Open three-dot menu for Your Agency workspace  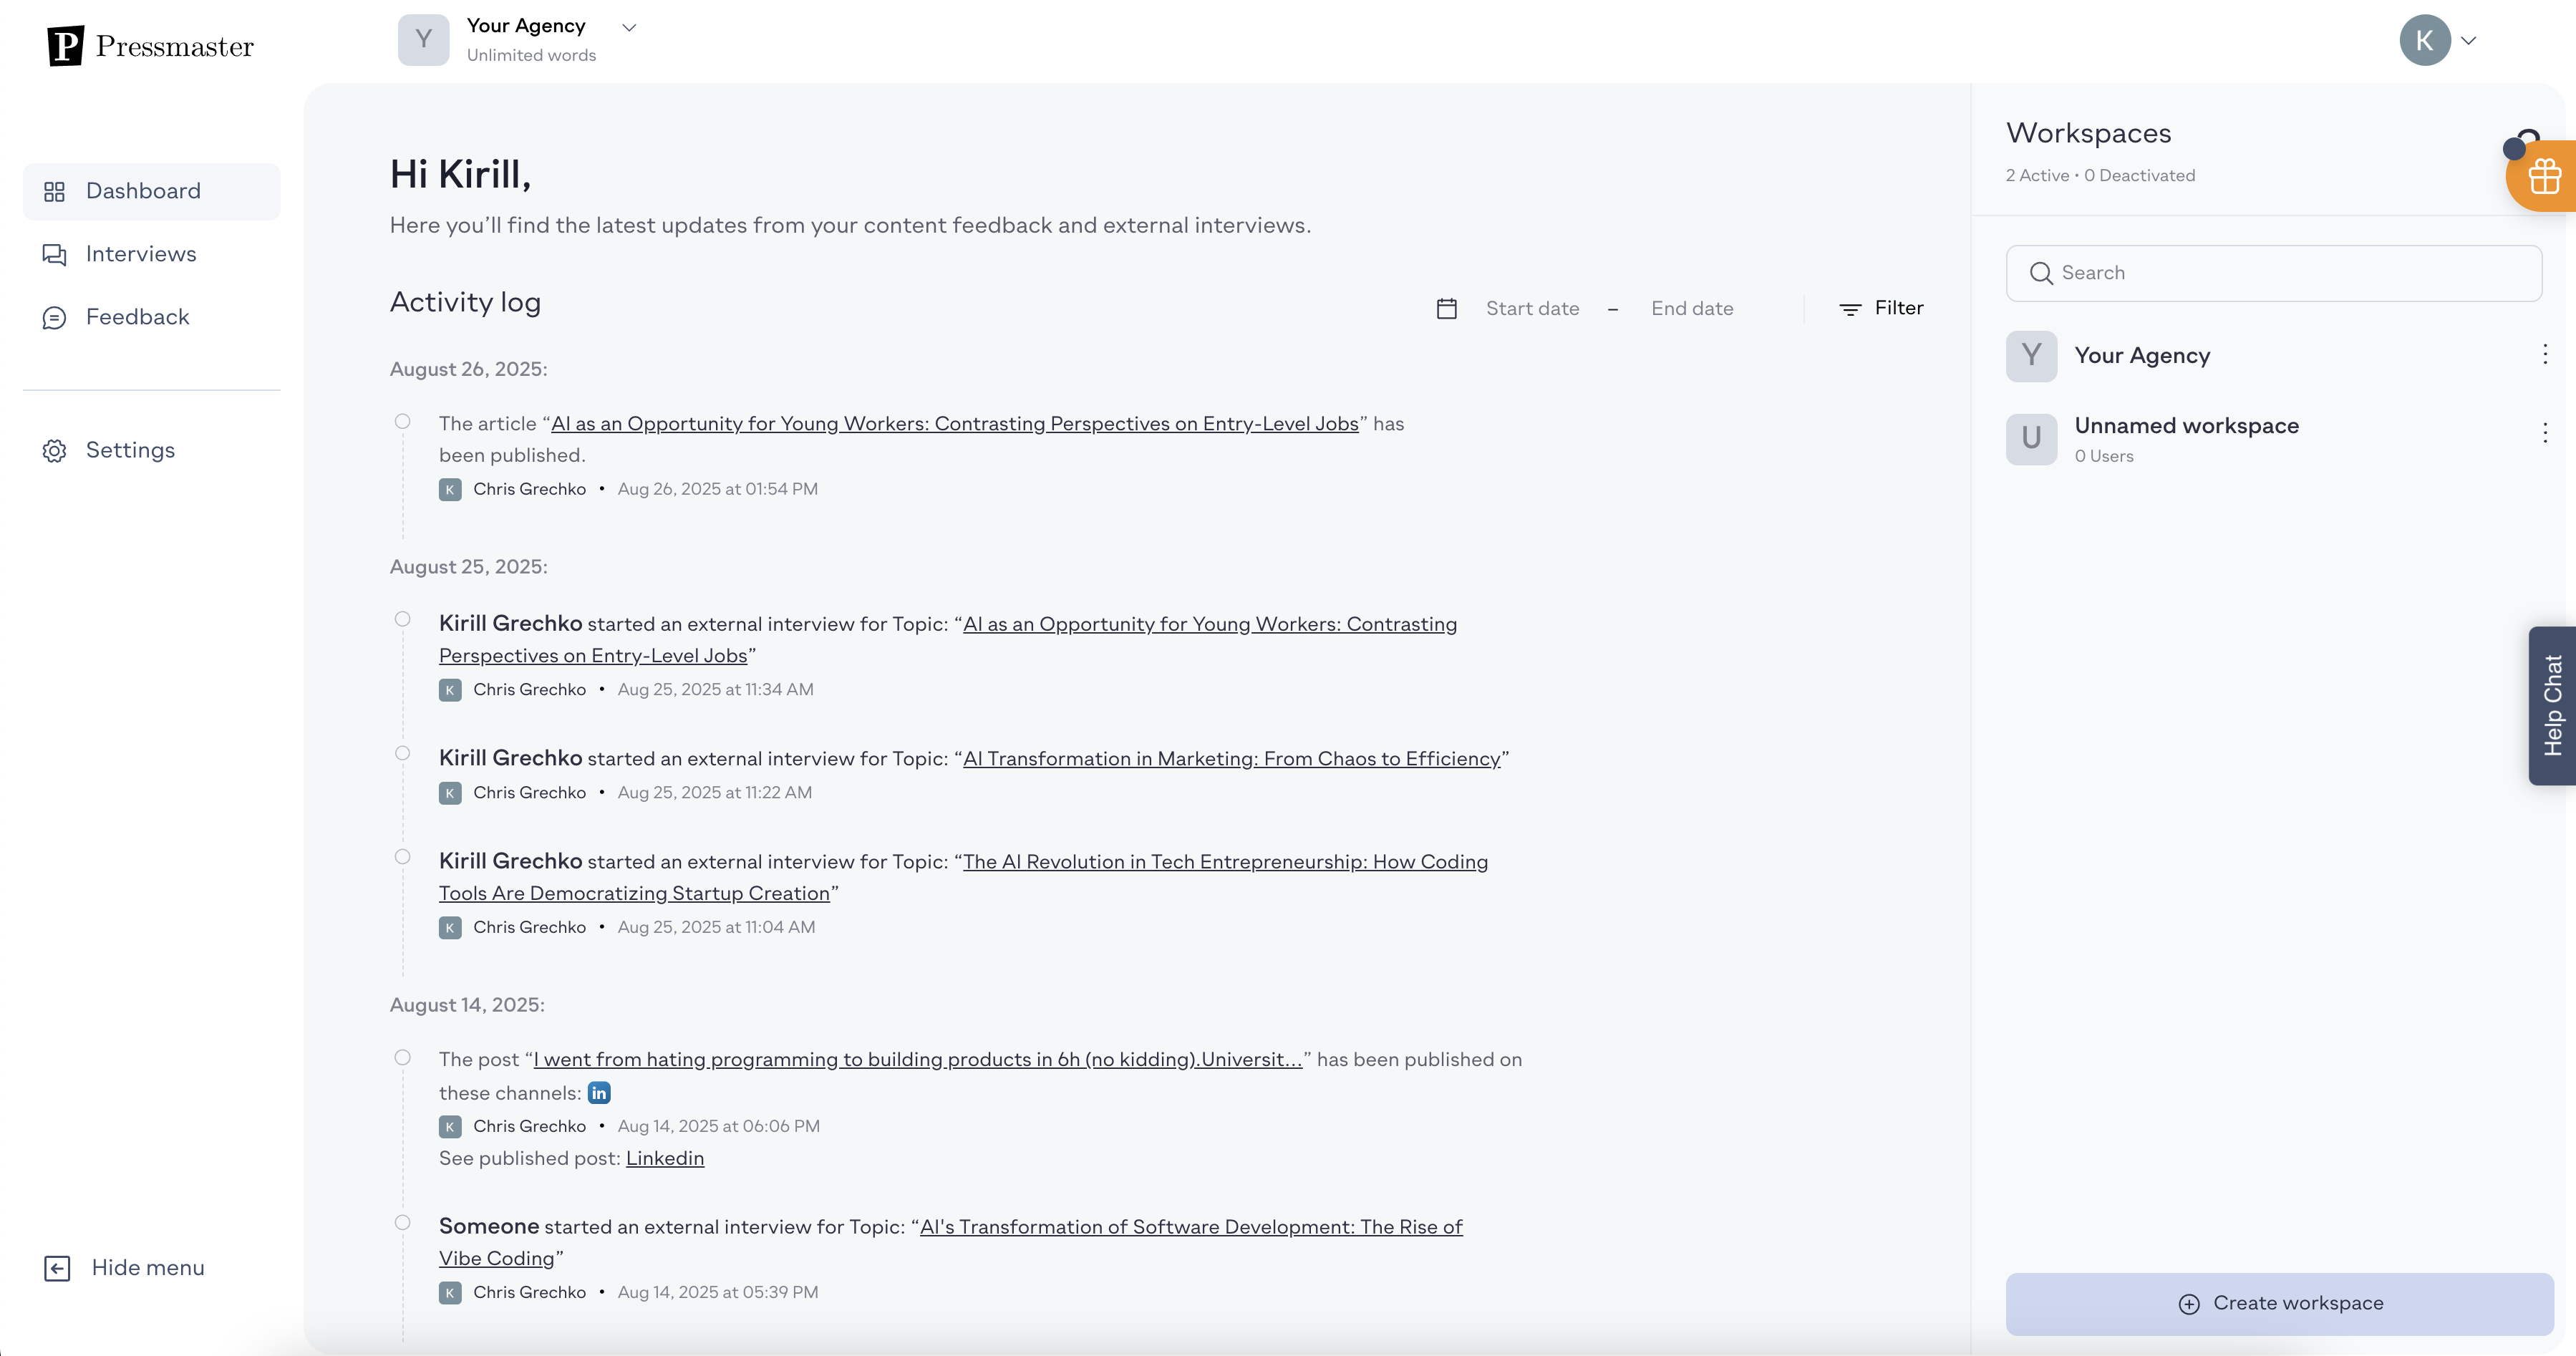click(x=2544, y=354)
